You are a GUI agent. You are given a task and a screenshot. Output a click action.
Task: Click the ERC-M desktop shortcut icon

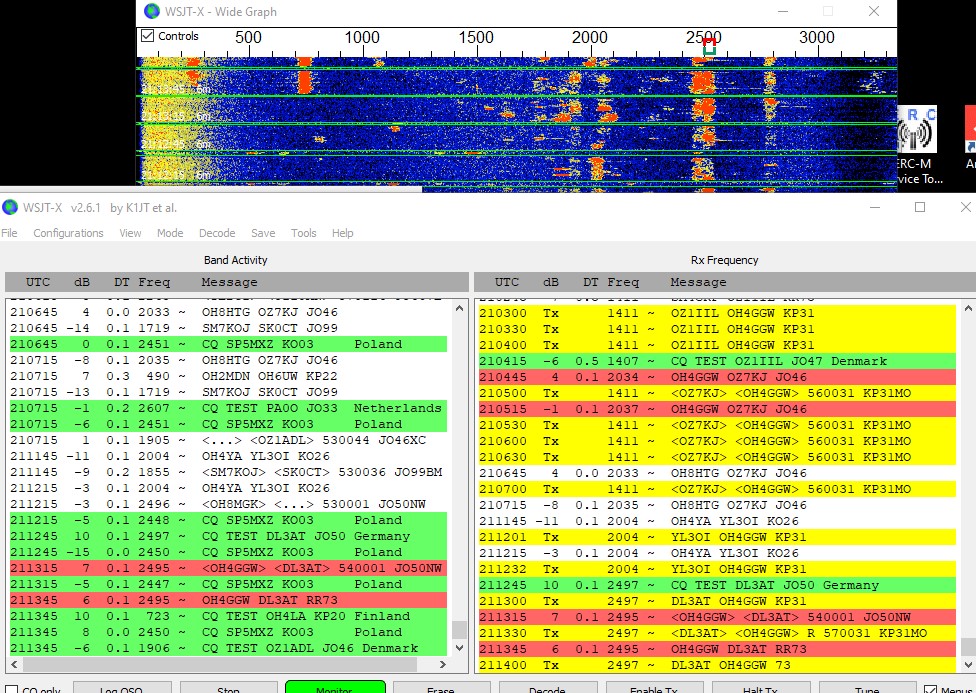click(x=917, y=131)
